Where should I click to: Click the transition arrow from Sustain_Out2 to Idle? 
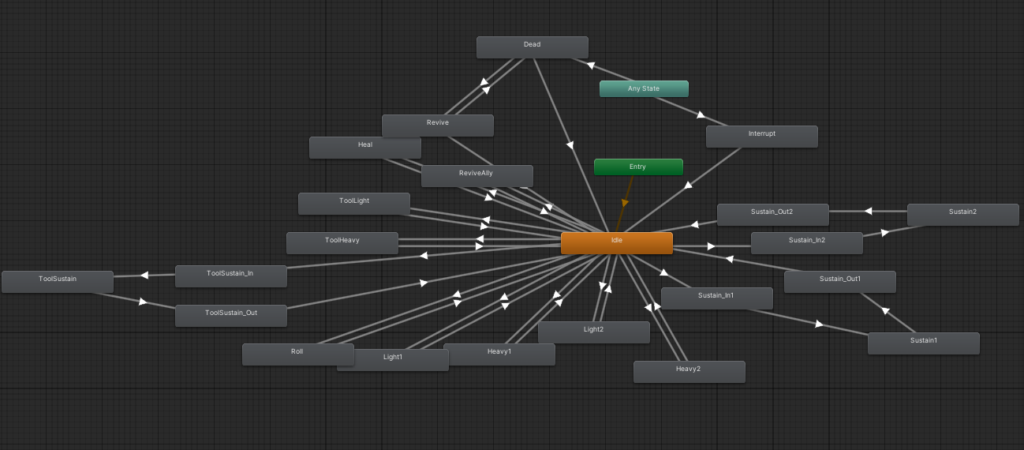click(x=695, y=225)
